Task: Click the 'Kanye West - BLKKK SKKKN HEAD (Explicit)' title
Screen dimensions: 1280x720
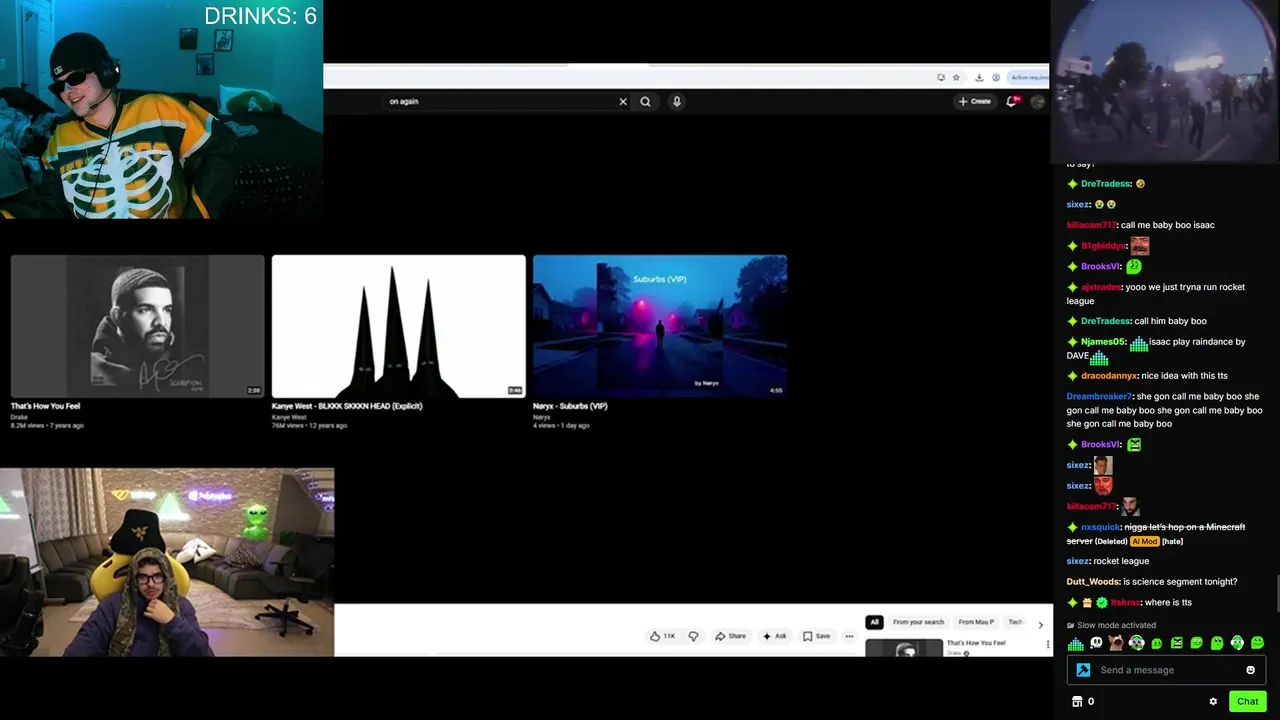Action: coord(347,406)
